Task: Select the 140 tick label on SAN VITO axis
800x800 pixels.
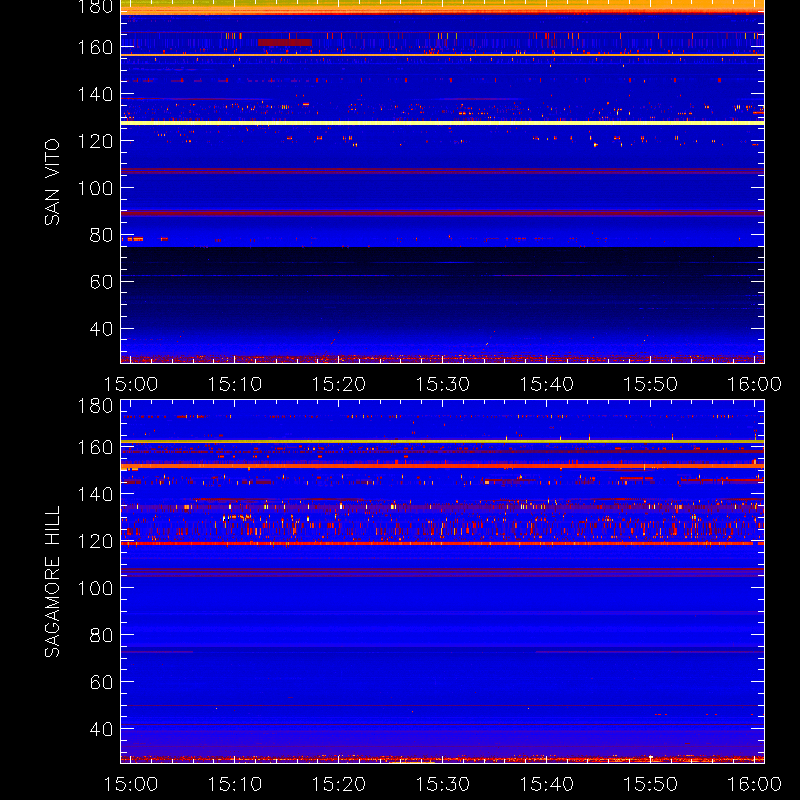Action: pyautogui.click(x=95, y=94)
